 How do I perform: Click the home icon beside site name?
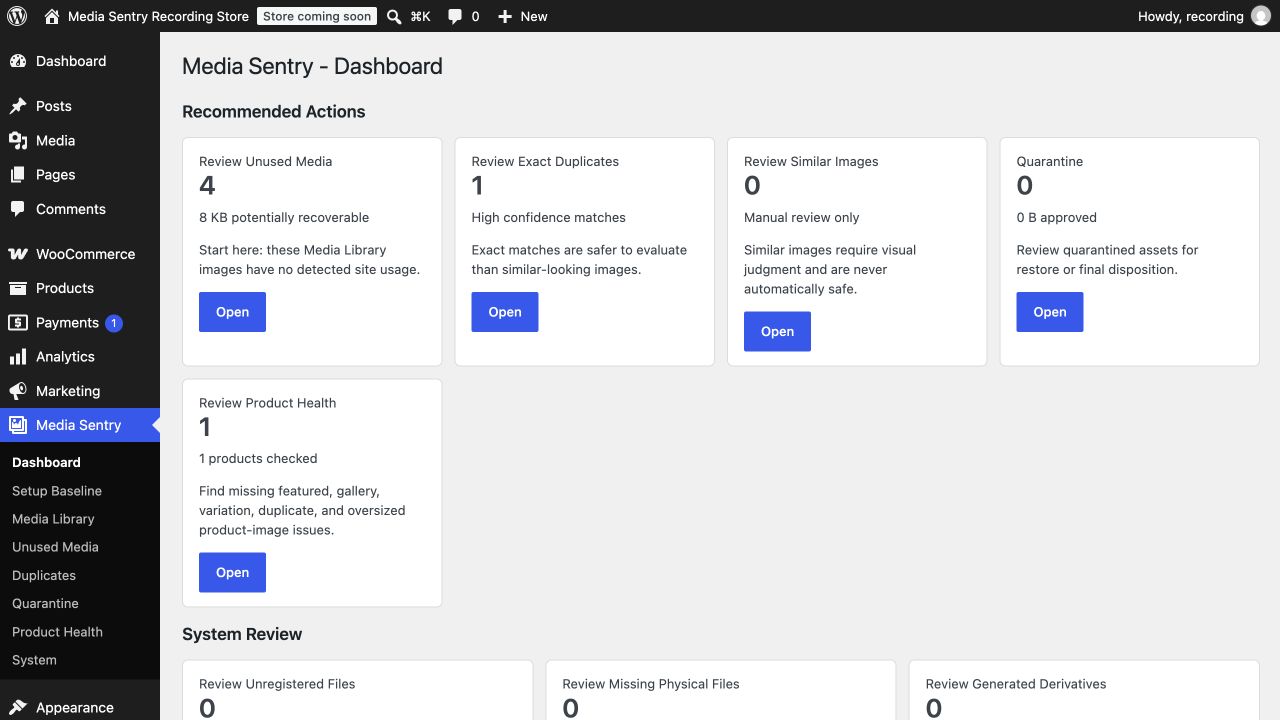click(x=52, y=16)
